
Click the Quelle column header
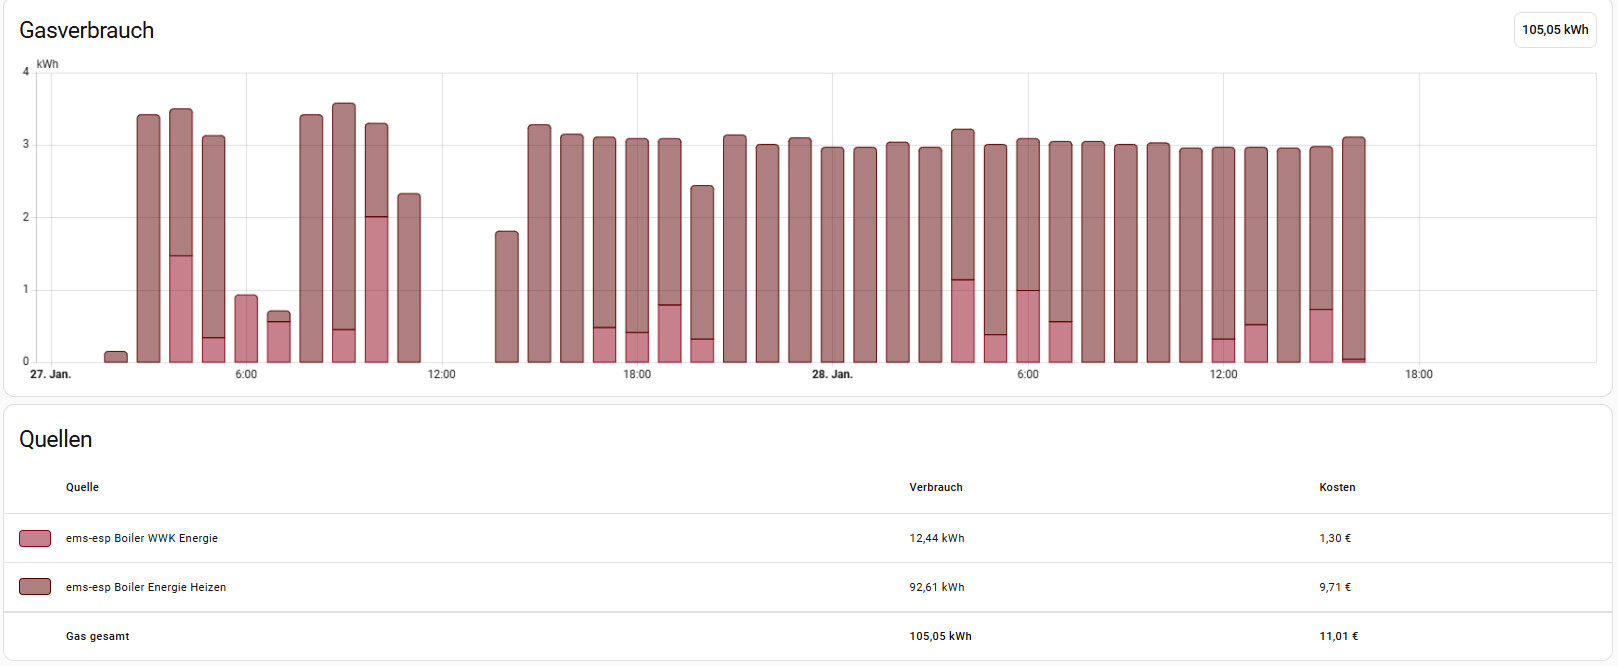pyautogui.click(x=82, y=487)
